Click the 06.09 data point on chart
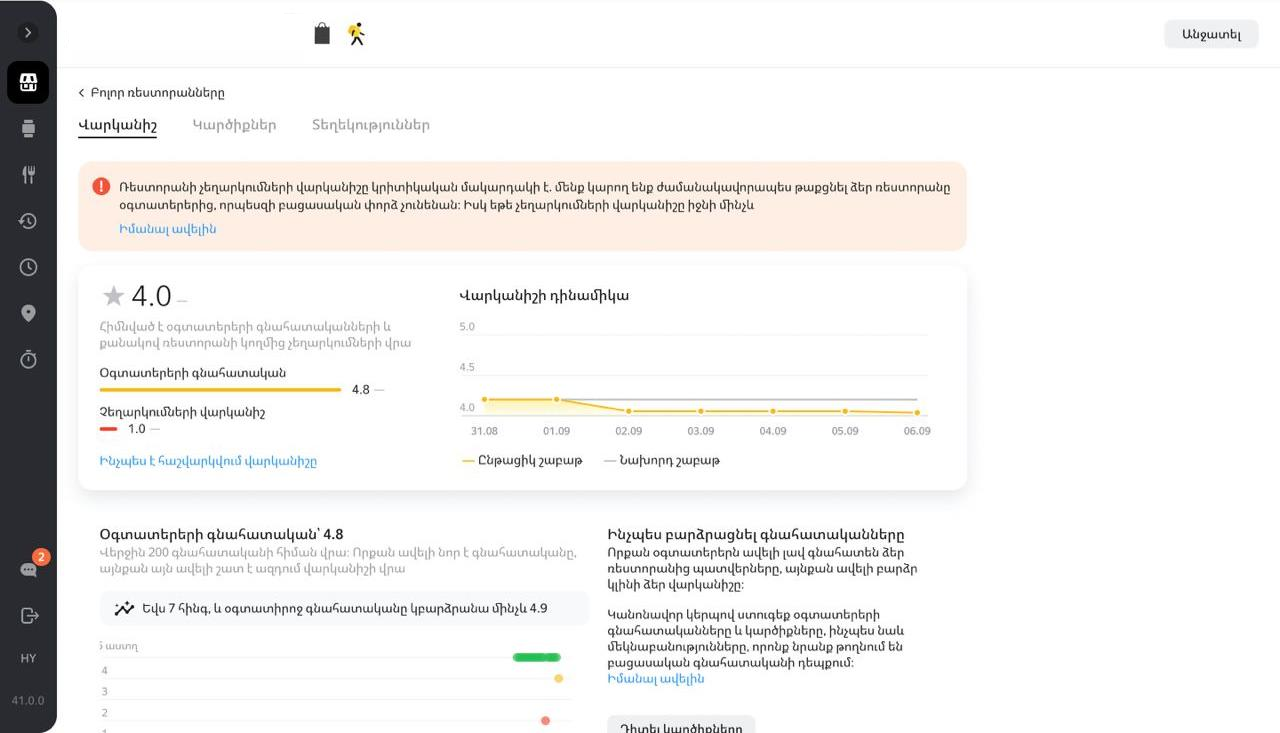This screenshot has width=1280, height=733. pyautogui.click(x=917, y=413)
